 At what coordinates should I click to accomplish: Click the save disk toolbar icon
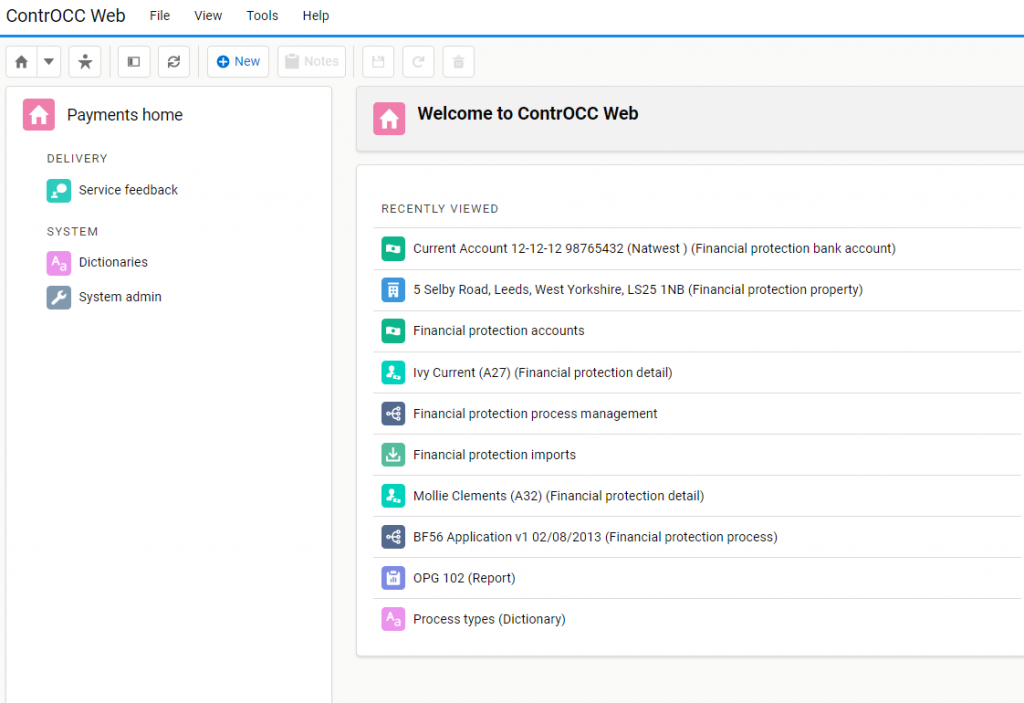click(378, 62)
